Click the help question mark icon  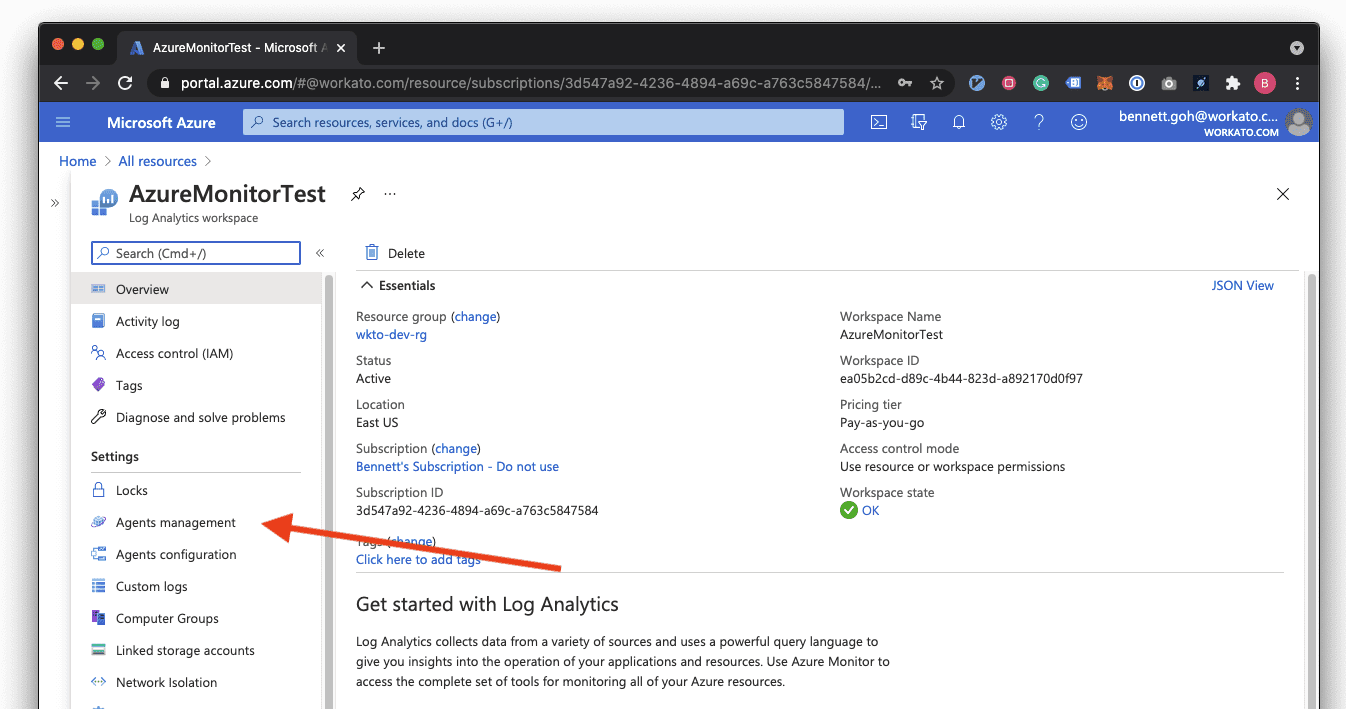tap(1039, 122)
